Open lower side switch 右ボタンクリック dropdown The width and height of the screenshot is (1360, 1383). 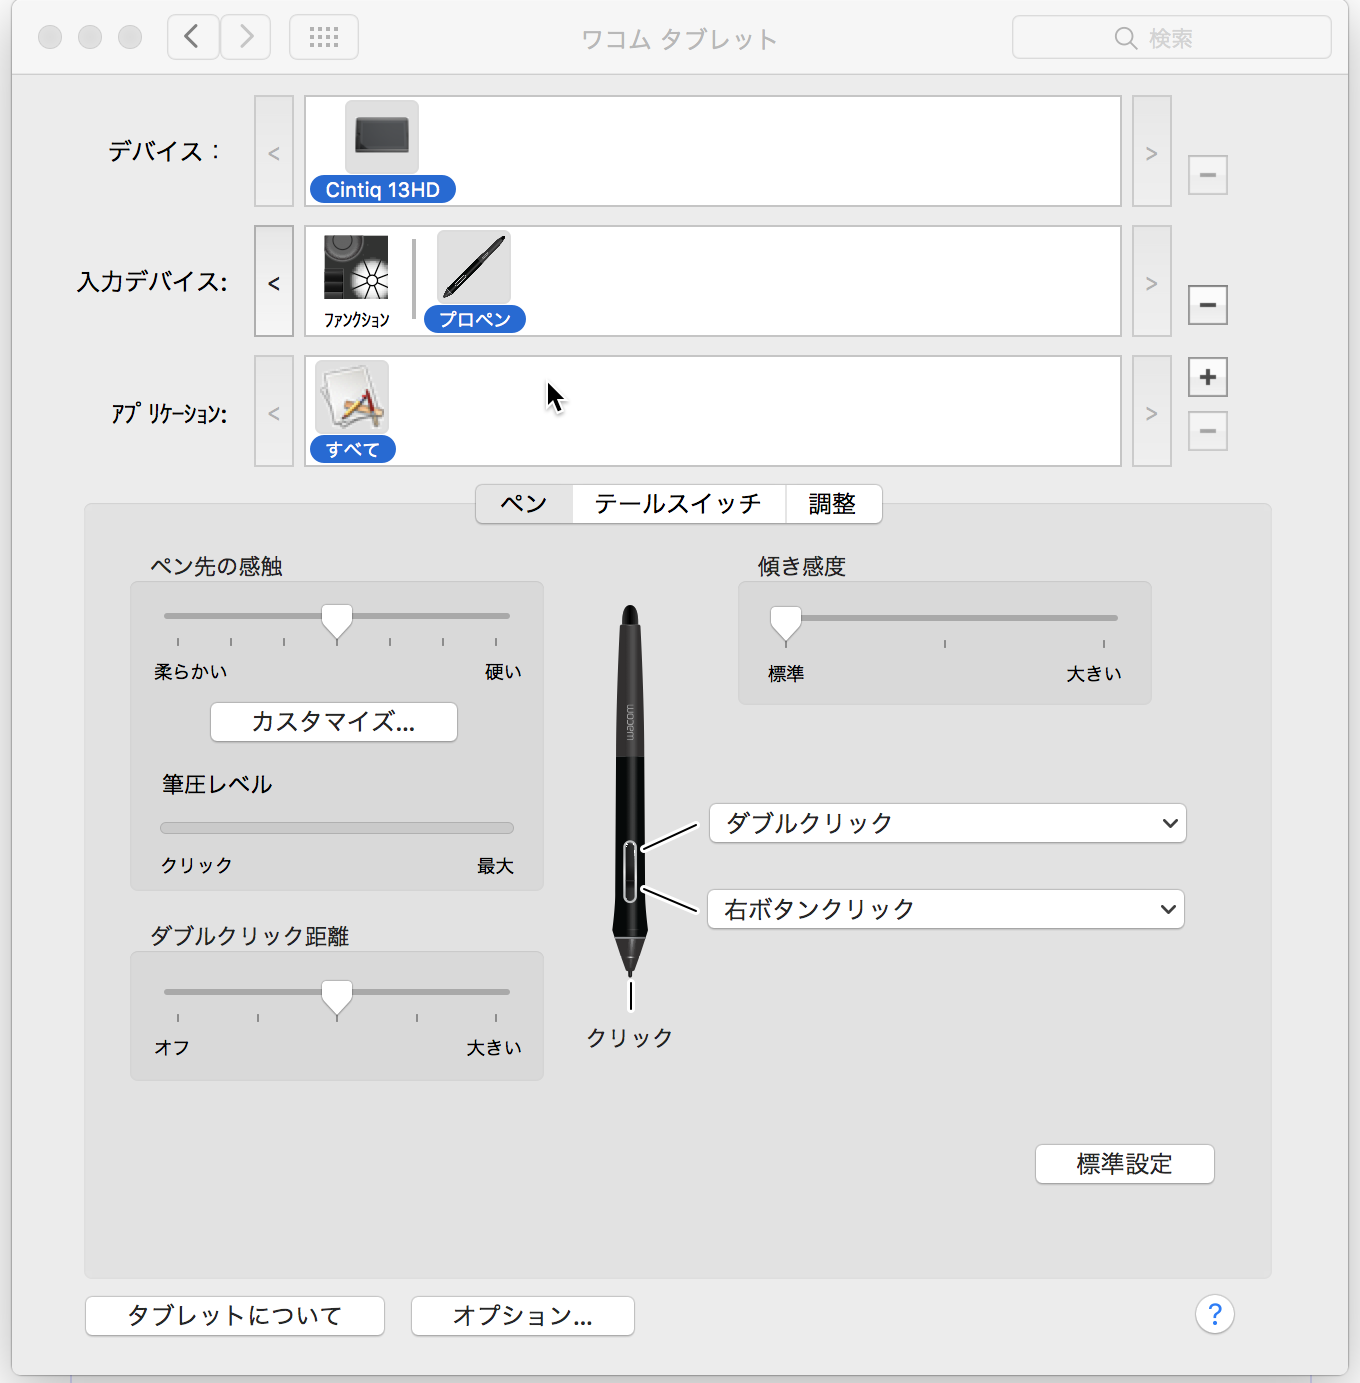click(946, 909)
